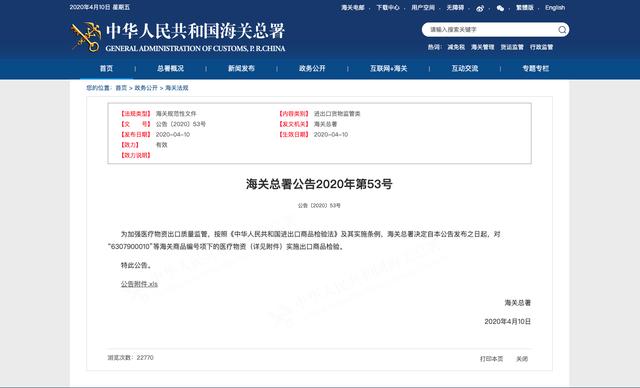Go to 互动交流 section
Image resolution: width=640 pixels, height=388 pixels.
pyautogui.click(x=464, y=69)
